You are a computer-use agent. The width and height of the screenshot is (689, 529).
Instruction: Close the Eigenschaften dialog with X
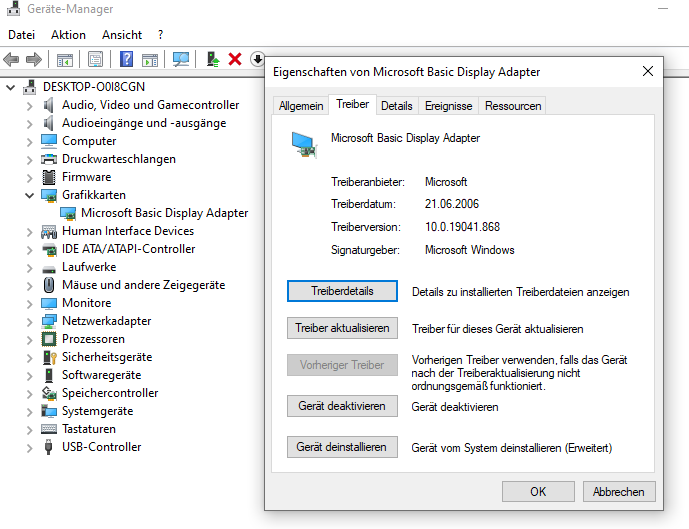point(648,71)
